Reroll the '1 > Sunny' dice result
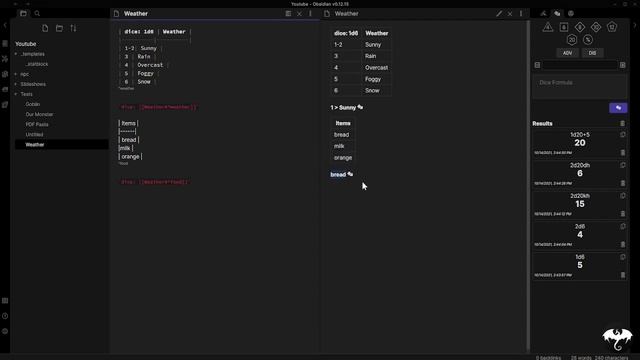 360,107
